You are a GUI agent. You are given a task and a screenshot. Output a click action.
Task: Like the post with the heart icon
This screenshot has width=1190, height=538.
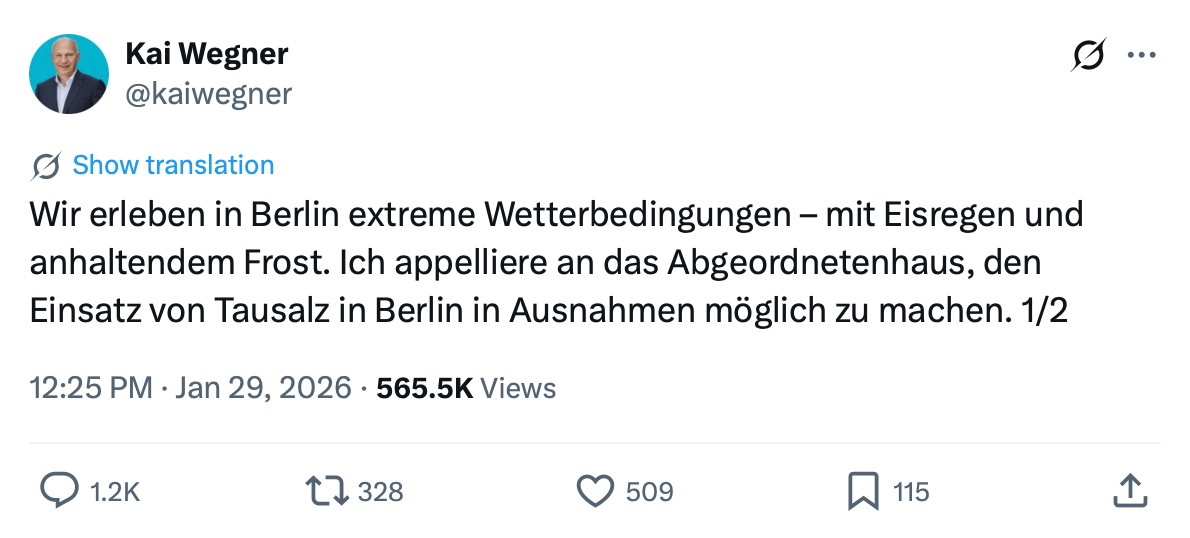click(x=595, y=491)
